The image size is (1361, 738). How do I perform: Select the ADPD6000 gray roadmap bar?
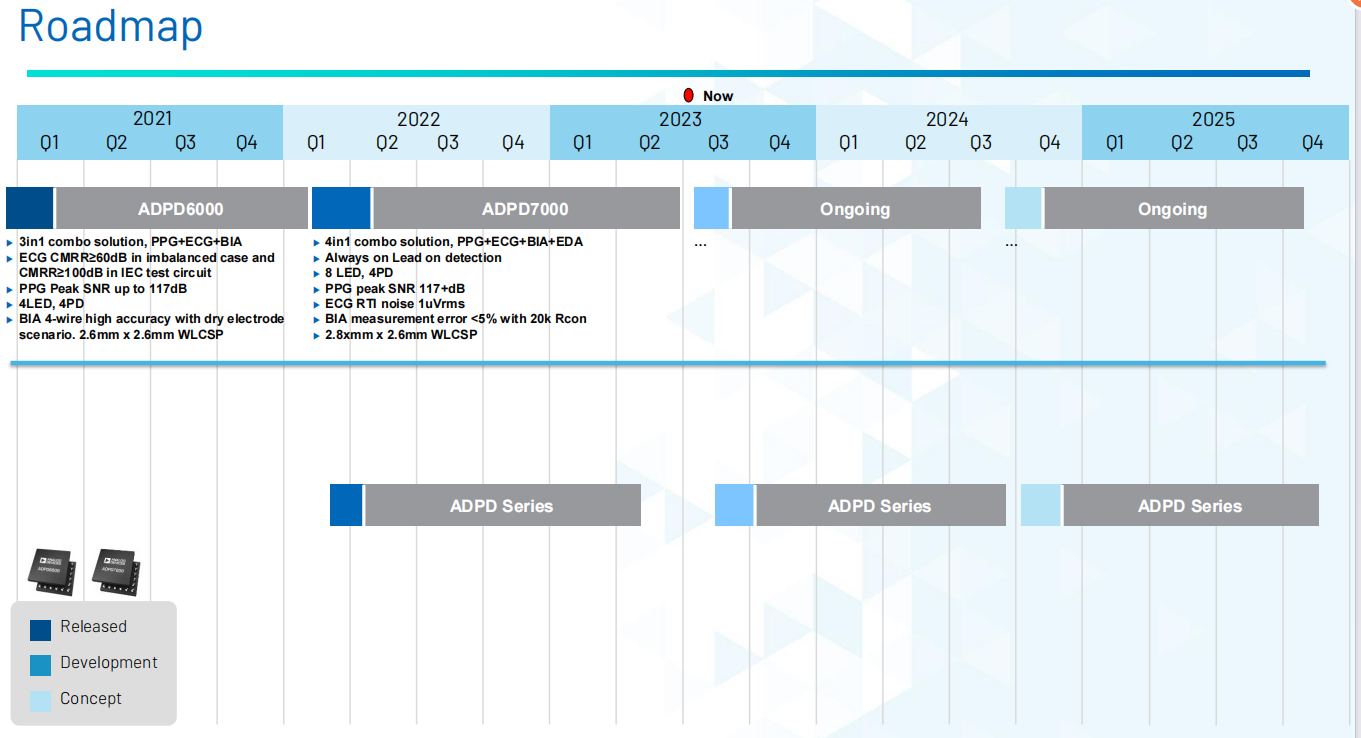pyautogui.click(x=181, y=209)
